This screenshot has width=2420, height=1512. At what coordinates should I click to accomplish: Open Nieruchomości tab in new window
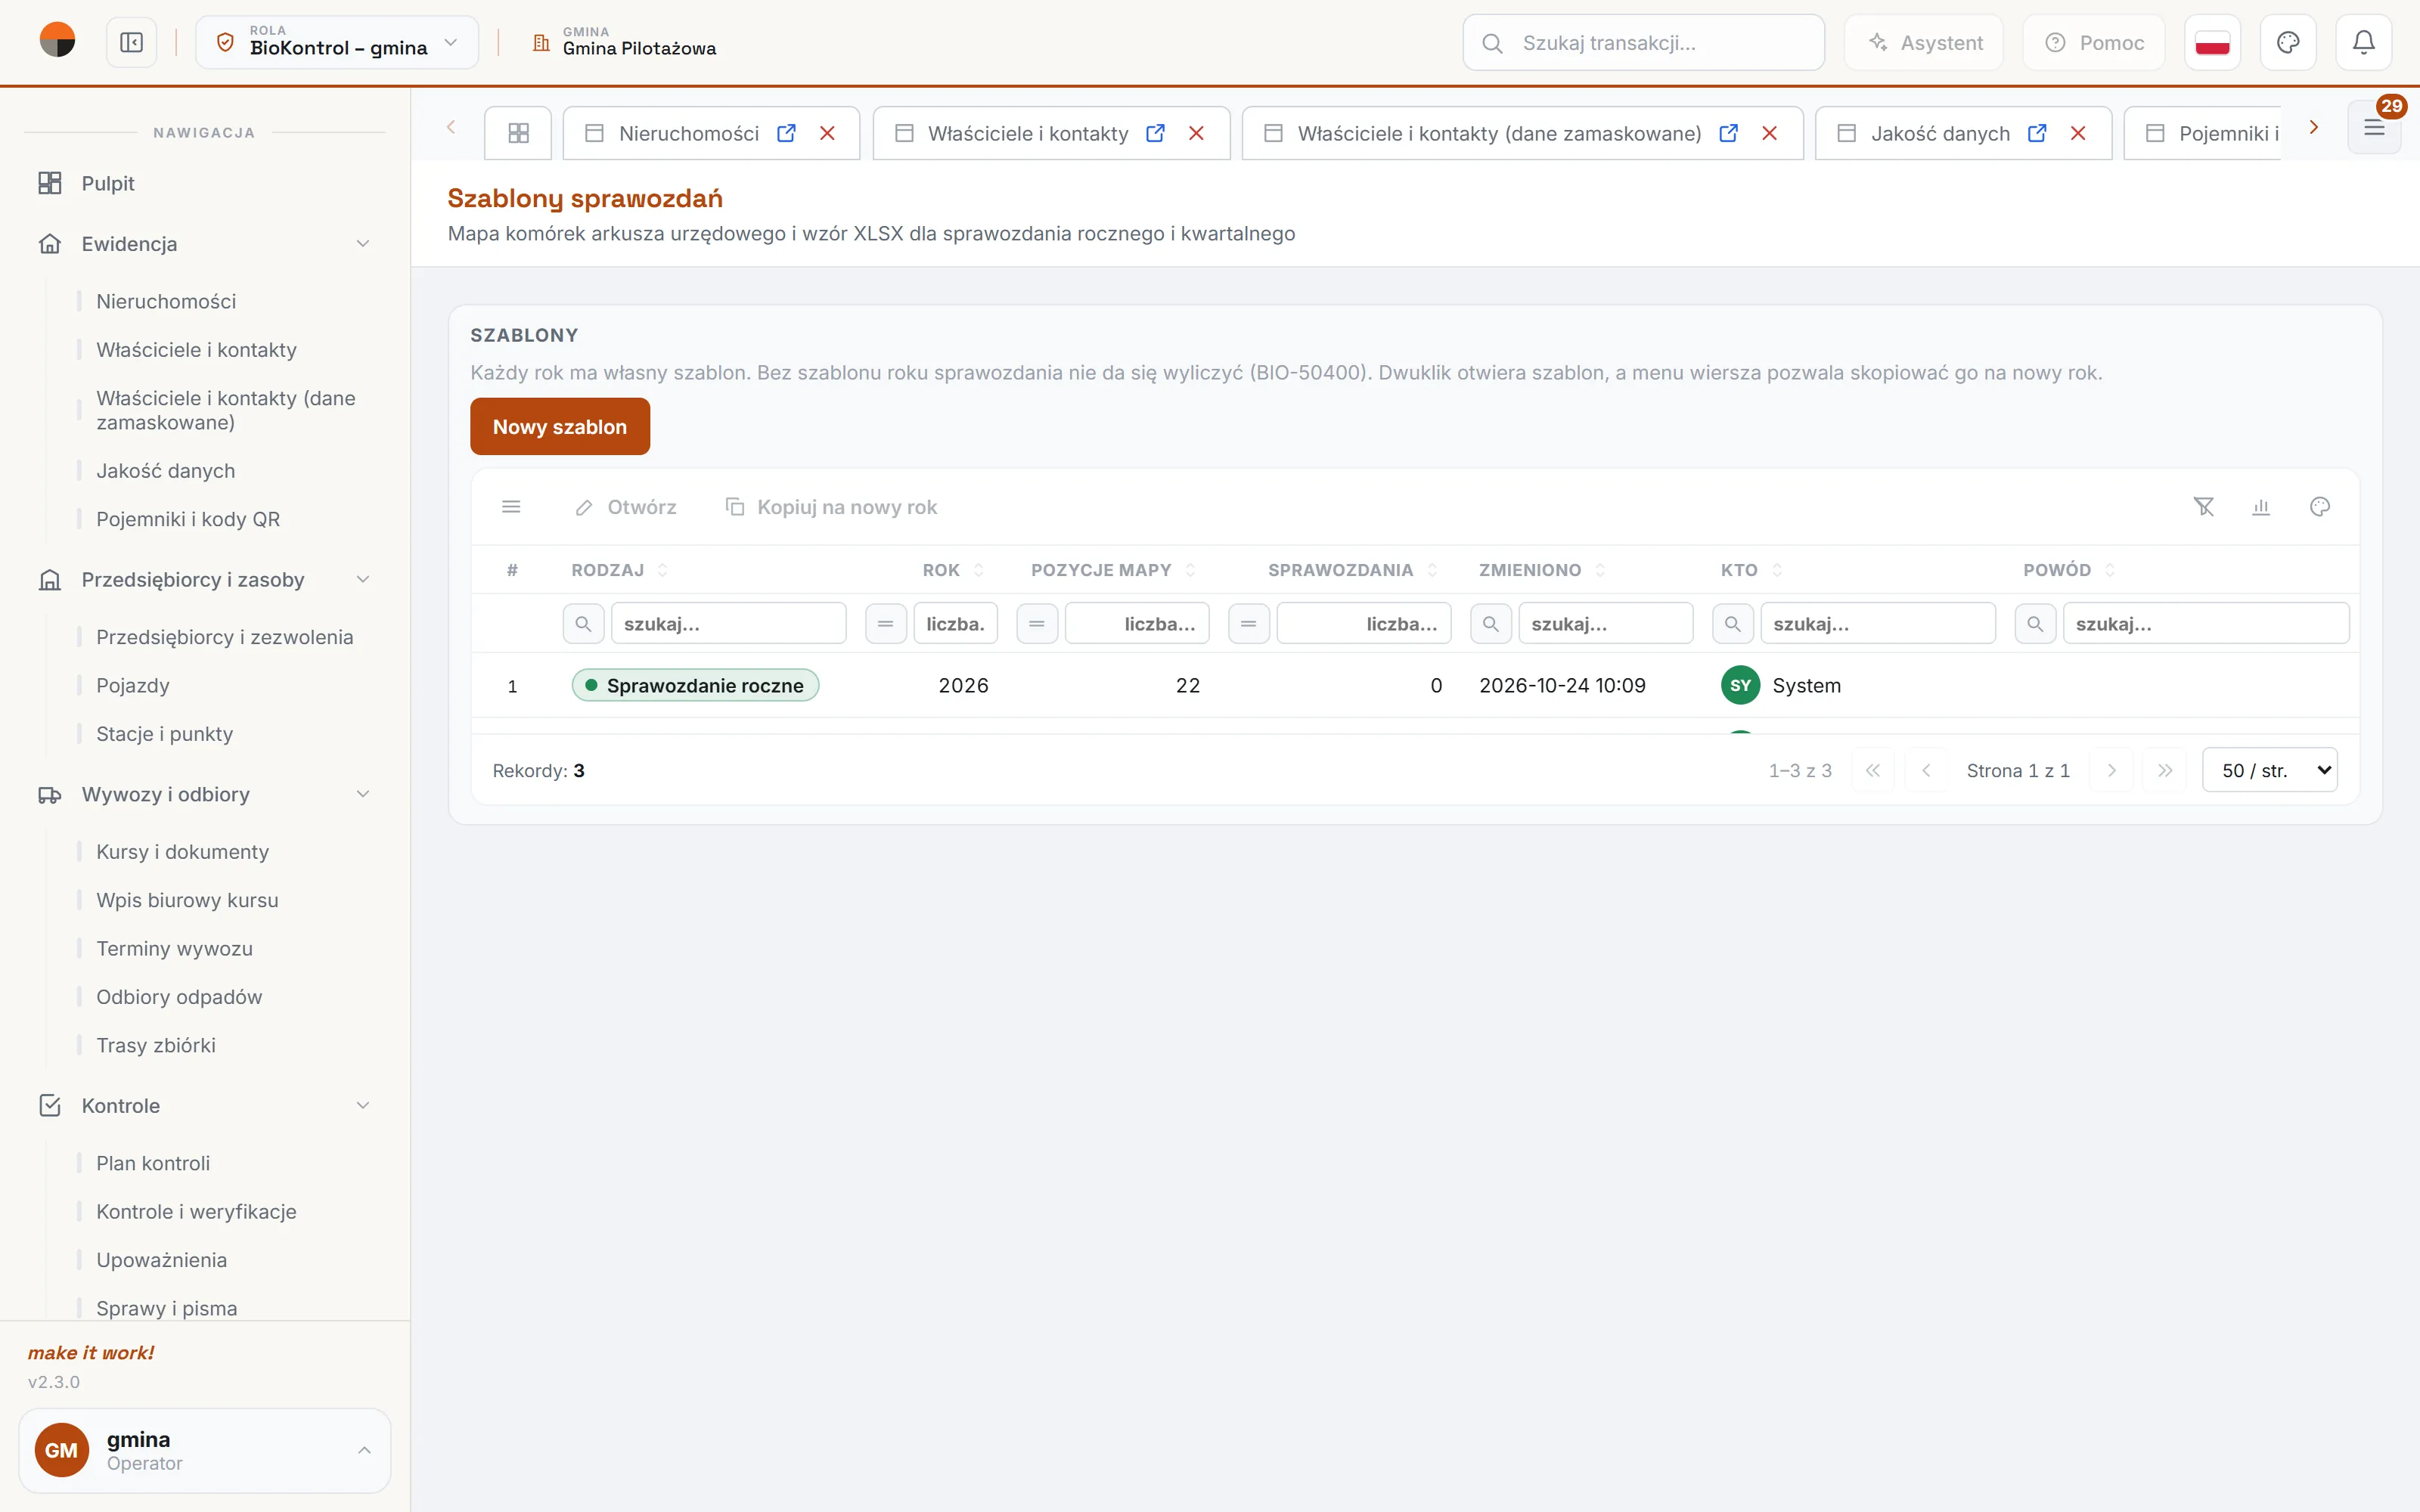786,133
